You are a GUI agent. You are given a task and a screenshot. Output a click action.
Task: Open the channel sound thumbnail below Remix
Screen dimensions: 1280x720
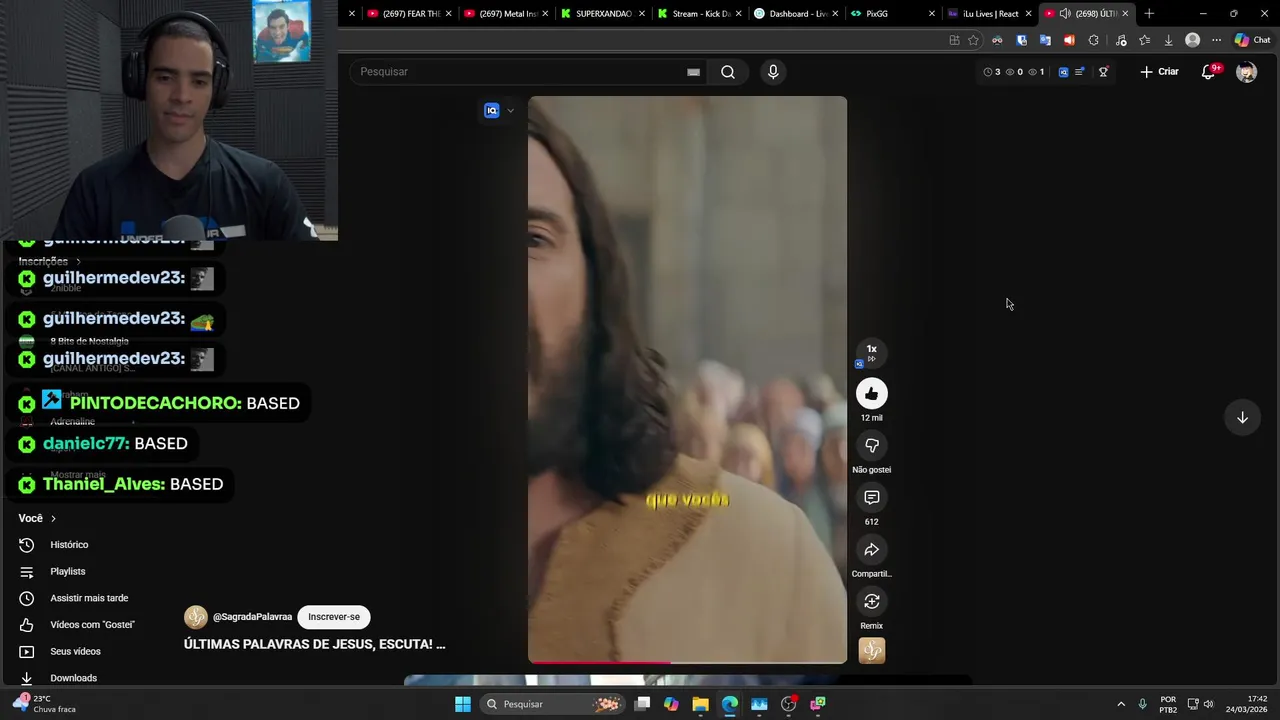(x=872, y=651)
